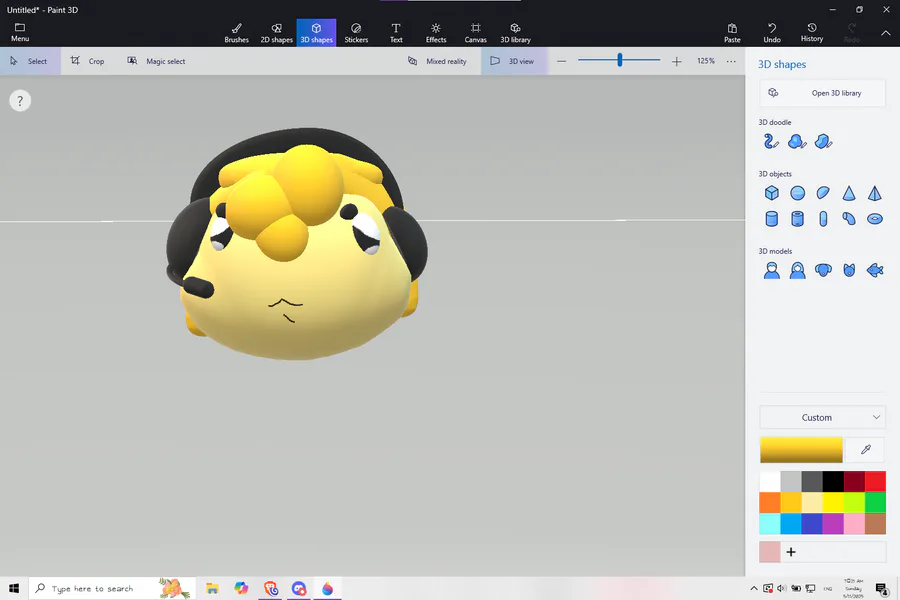This screenshot has height=600, width=900.
Task: Add a cube 3D object
Action: coord(771,193)
